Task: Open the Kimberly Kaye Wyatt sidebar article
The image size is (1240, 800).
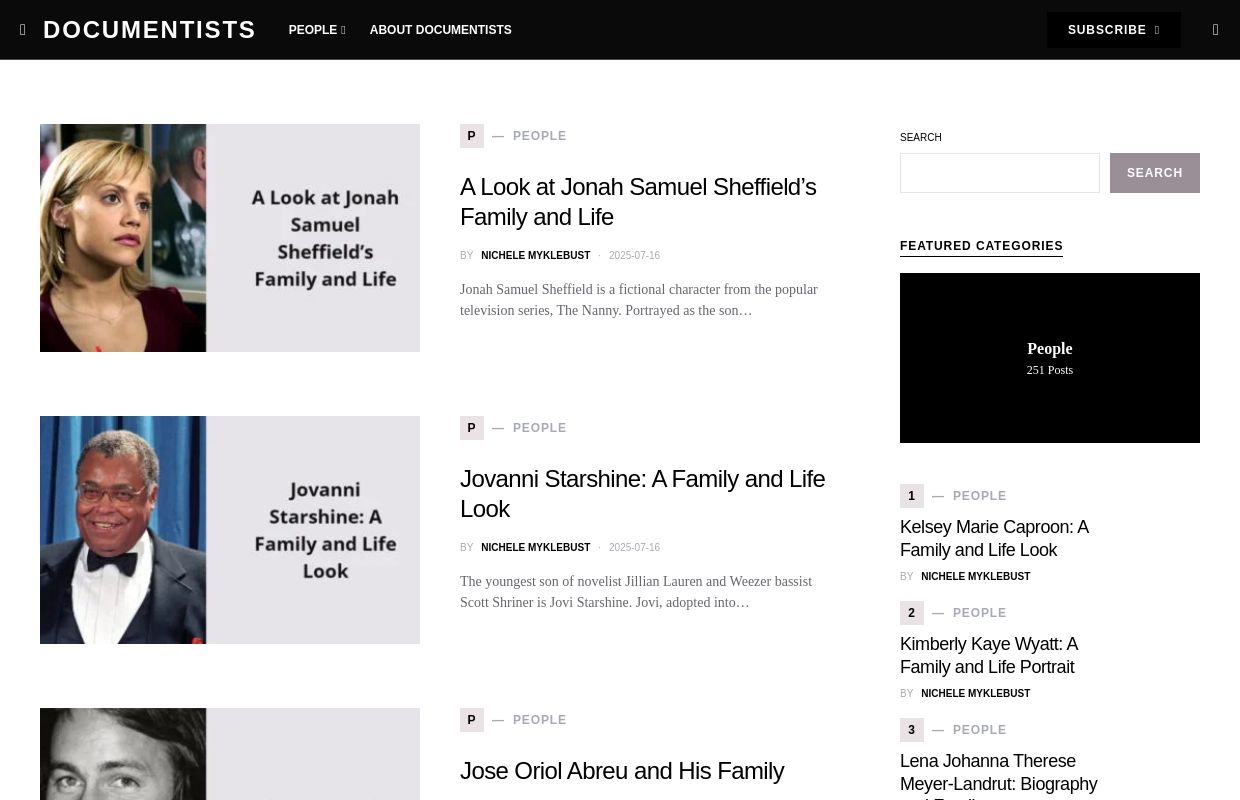Action: 988,655
